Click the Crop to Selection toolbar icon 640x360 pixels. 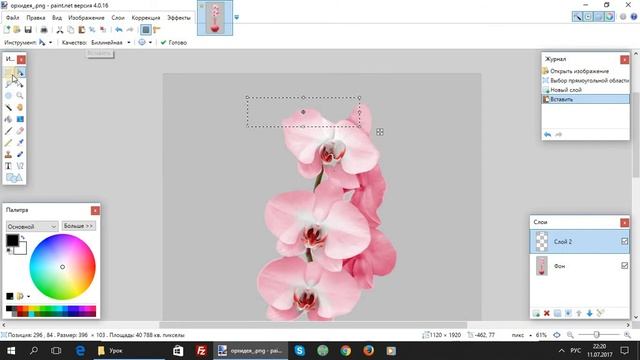click(92, 30)
